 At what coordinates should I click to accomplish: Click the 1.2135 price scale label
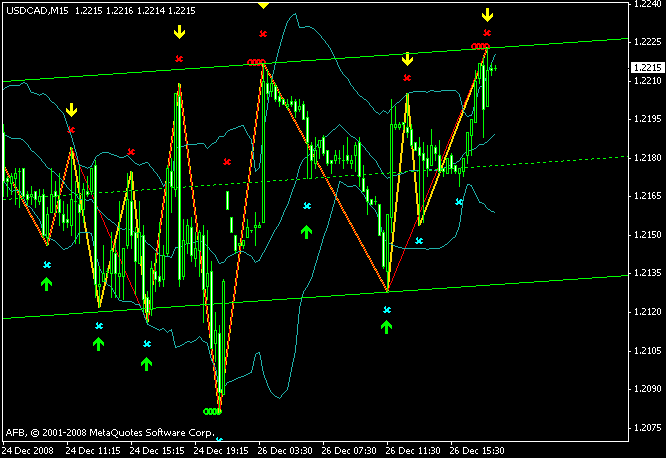tap(647, 273)
